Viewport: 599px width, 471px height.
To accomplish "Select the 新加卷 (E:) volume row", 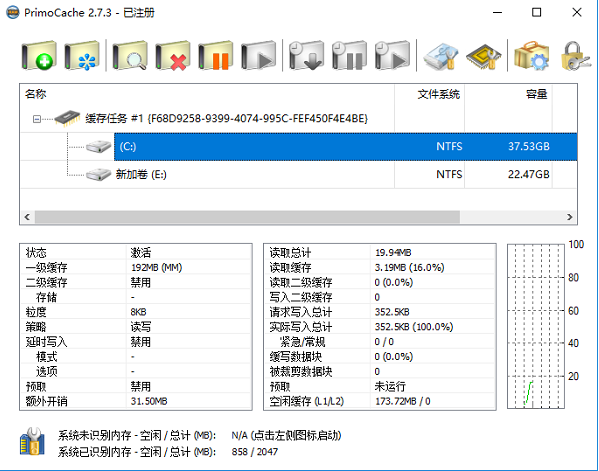I will coord(298,175).
